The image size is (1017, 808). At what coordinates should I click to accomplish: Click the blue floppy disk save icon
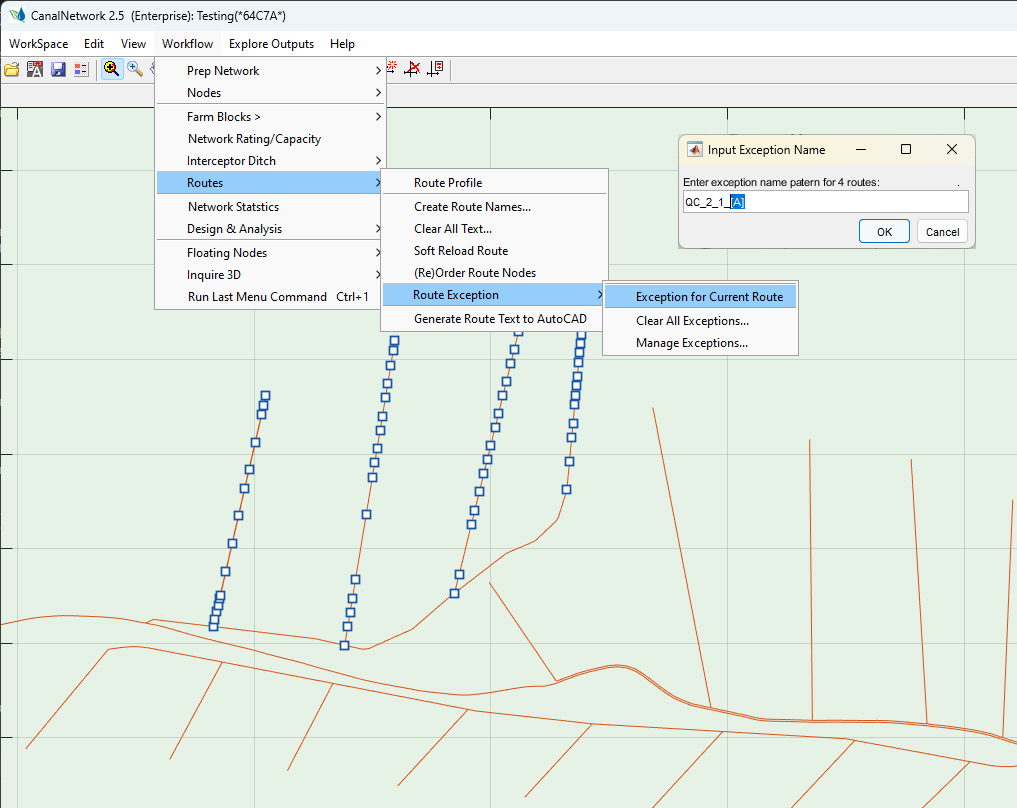[x=58, y=69]
